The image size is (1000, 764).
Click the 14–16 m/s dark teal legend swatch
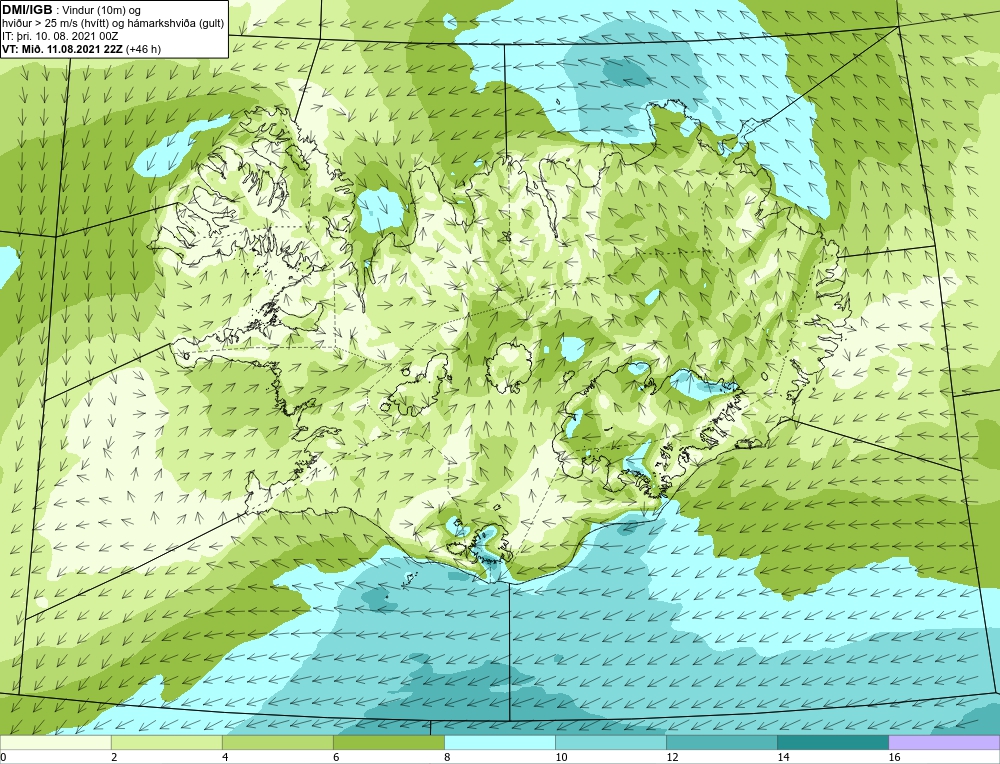point(832,742)
